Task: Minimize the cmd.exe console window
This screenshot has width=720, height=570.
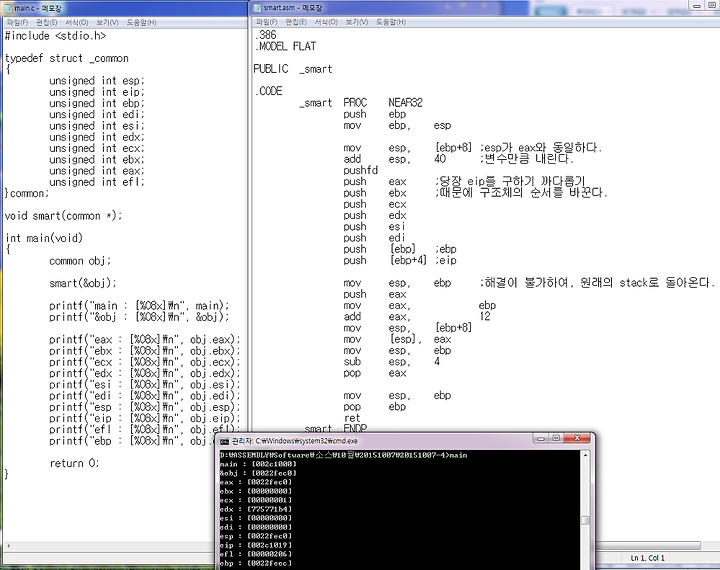Action: [x=541, y=439]
